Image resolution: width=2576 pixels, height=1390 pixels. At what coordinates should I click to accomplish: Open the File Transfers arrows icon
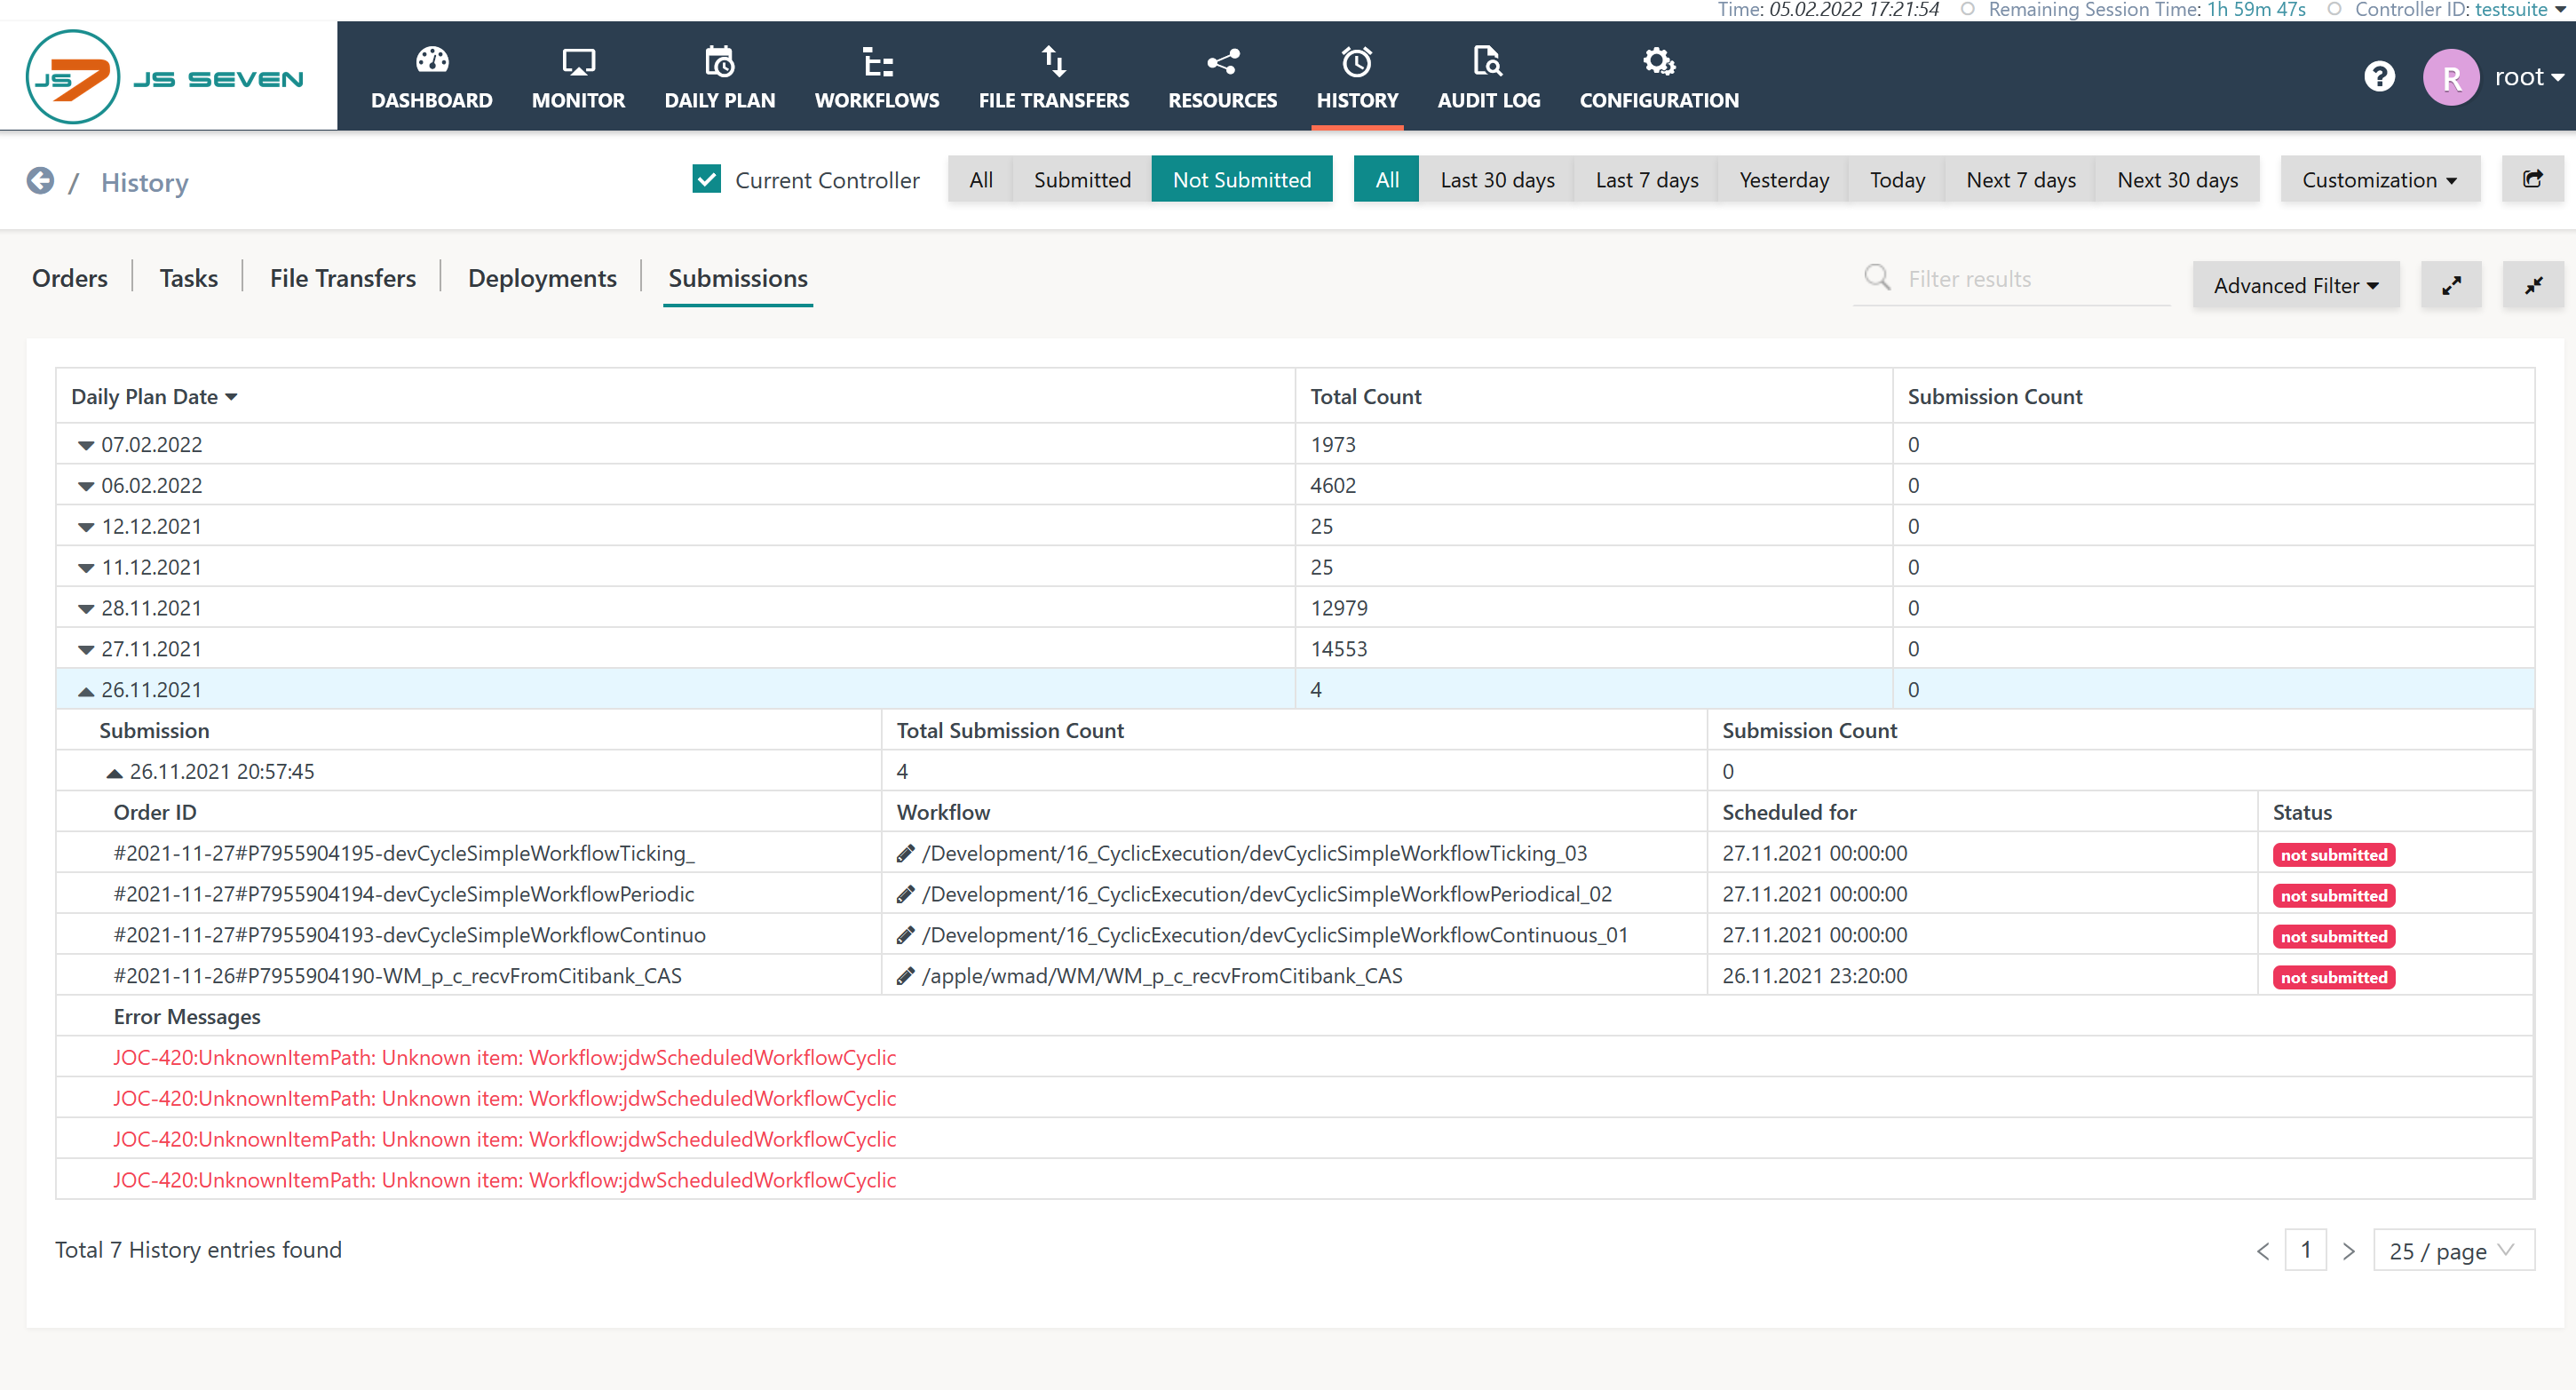coord(1053,61)
